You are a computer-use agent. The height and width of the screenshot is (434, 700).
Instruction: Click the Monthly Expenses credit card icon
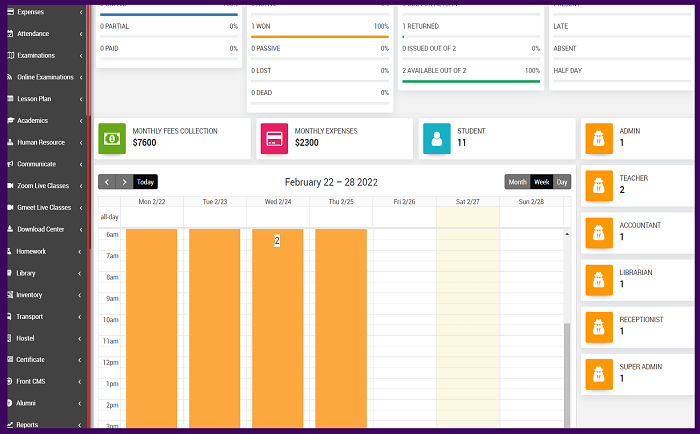pyautogui.click(x=274, y=138)
